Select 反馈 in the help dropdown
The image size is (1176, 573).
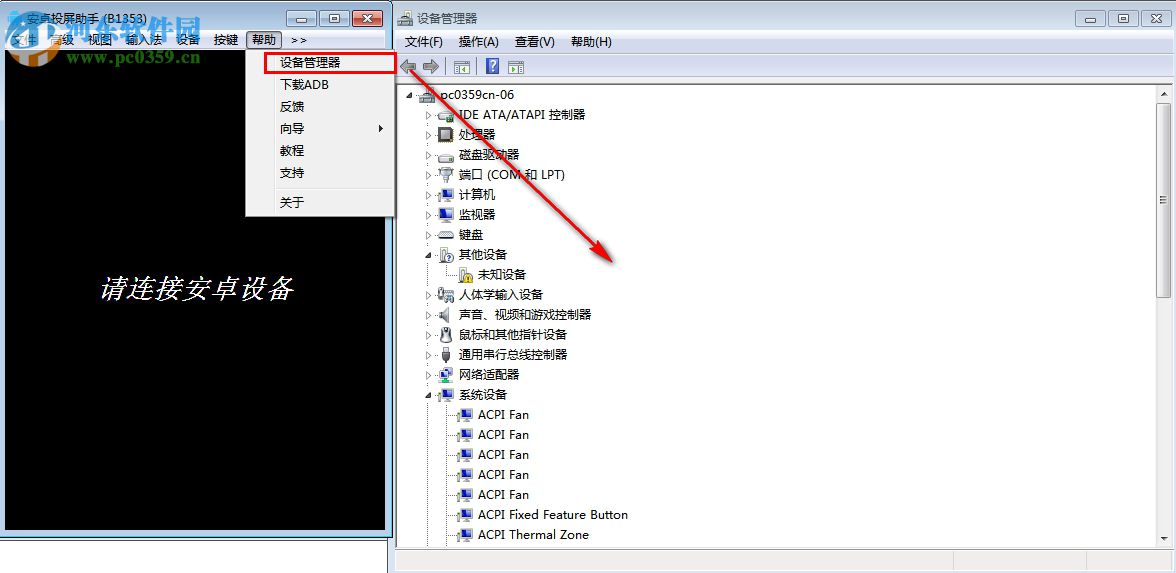pyautogui.click(x=320, y=106)
